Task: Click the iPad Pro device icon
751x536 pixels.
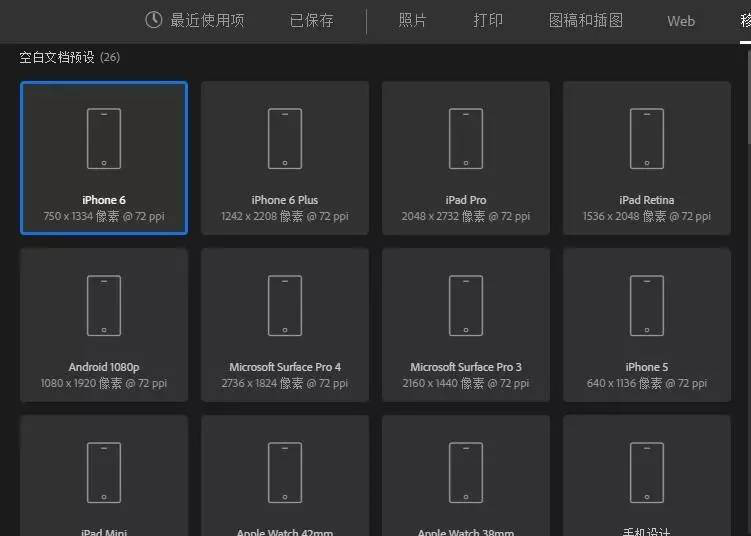Action: pyautogui.click(x=466, y=138)
